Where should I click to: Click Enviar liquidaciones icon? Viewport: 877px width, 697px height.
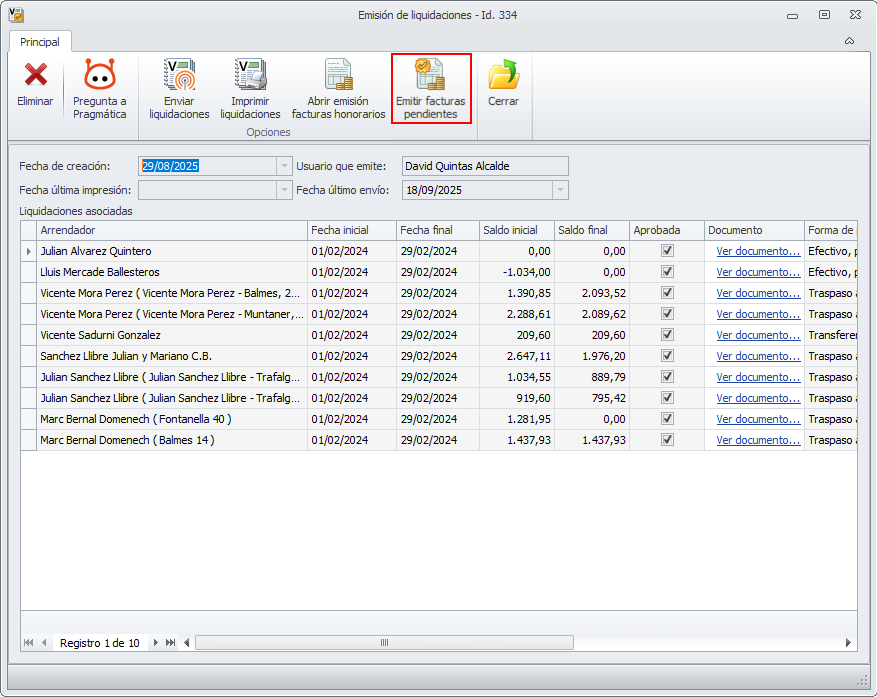179,75
